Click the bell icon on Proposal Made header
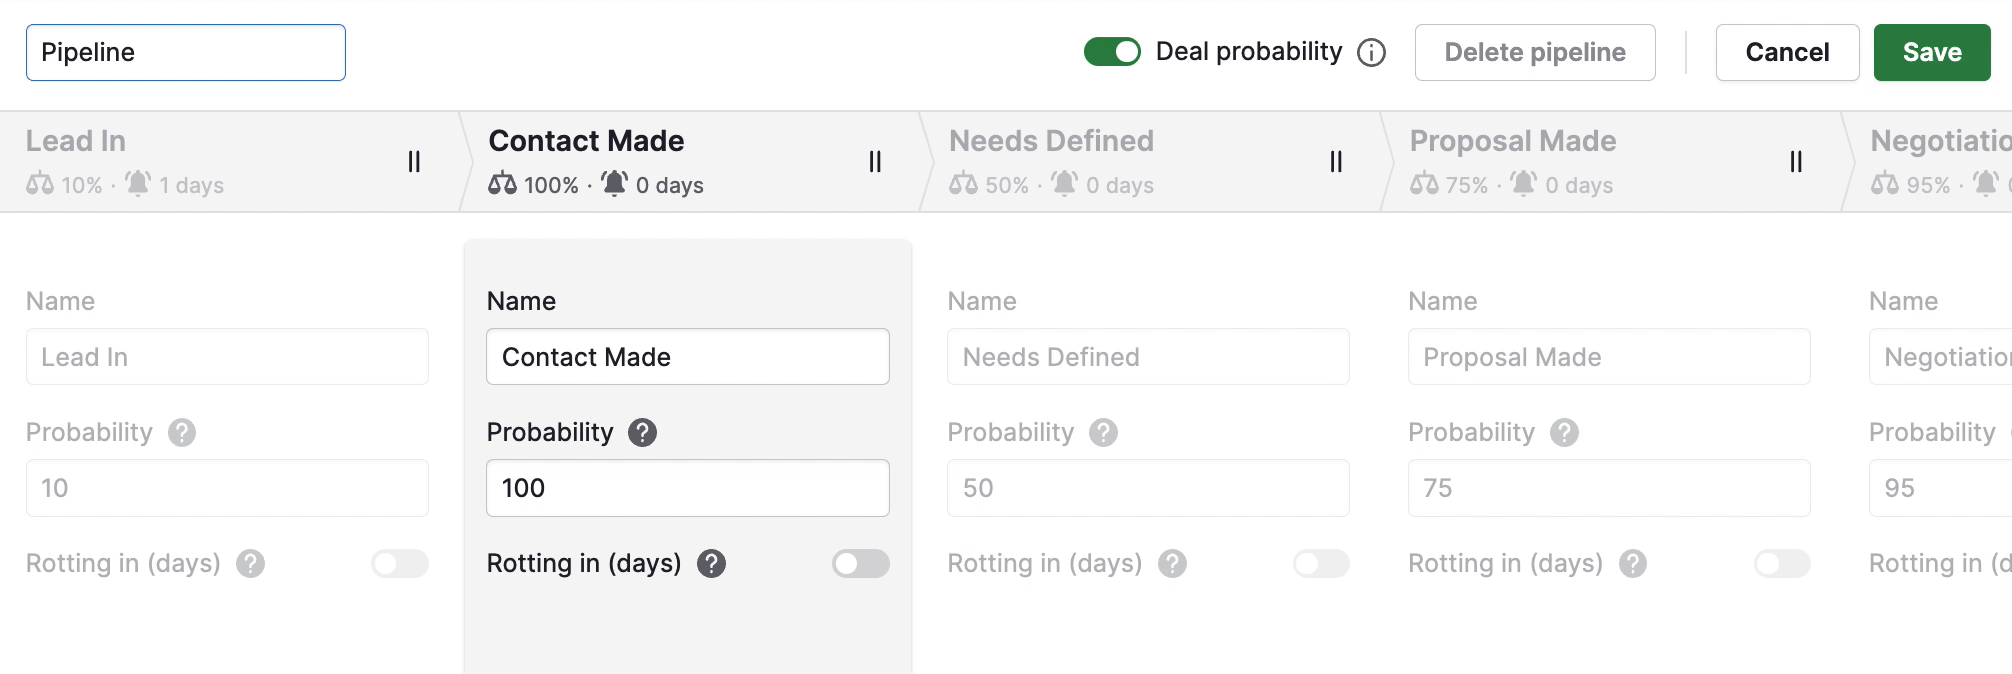2012x674 pixels. coord(1524,184)
